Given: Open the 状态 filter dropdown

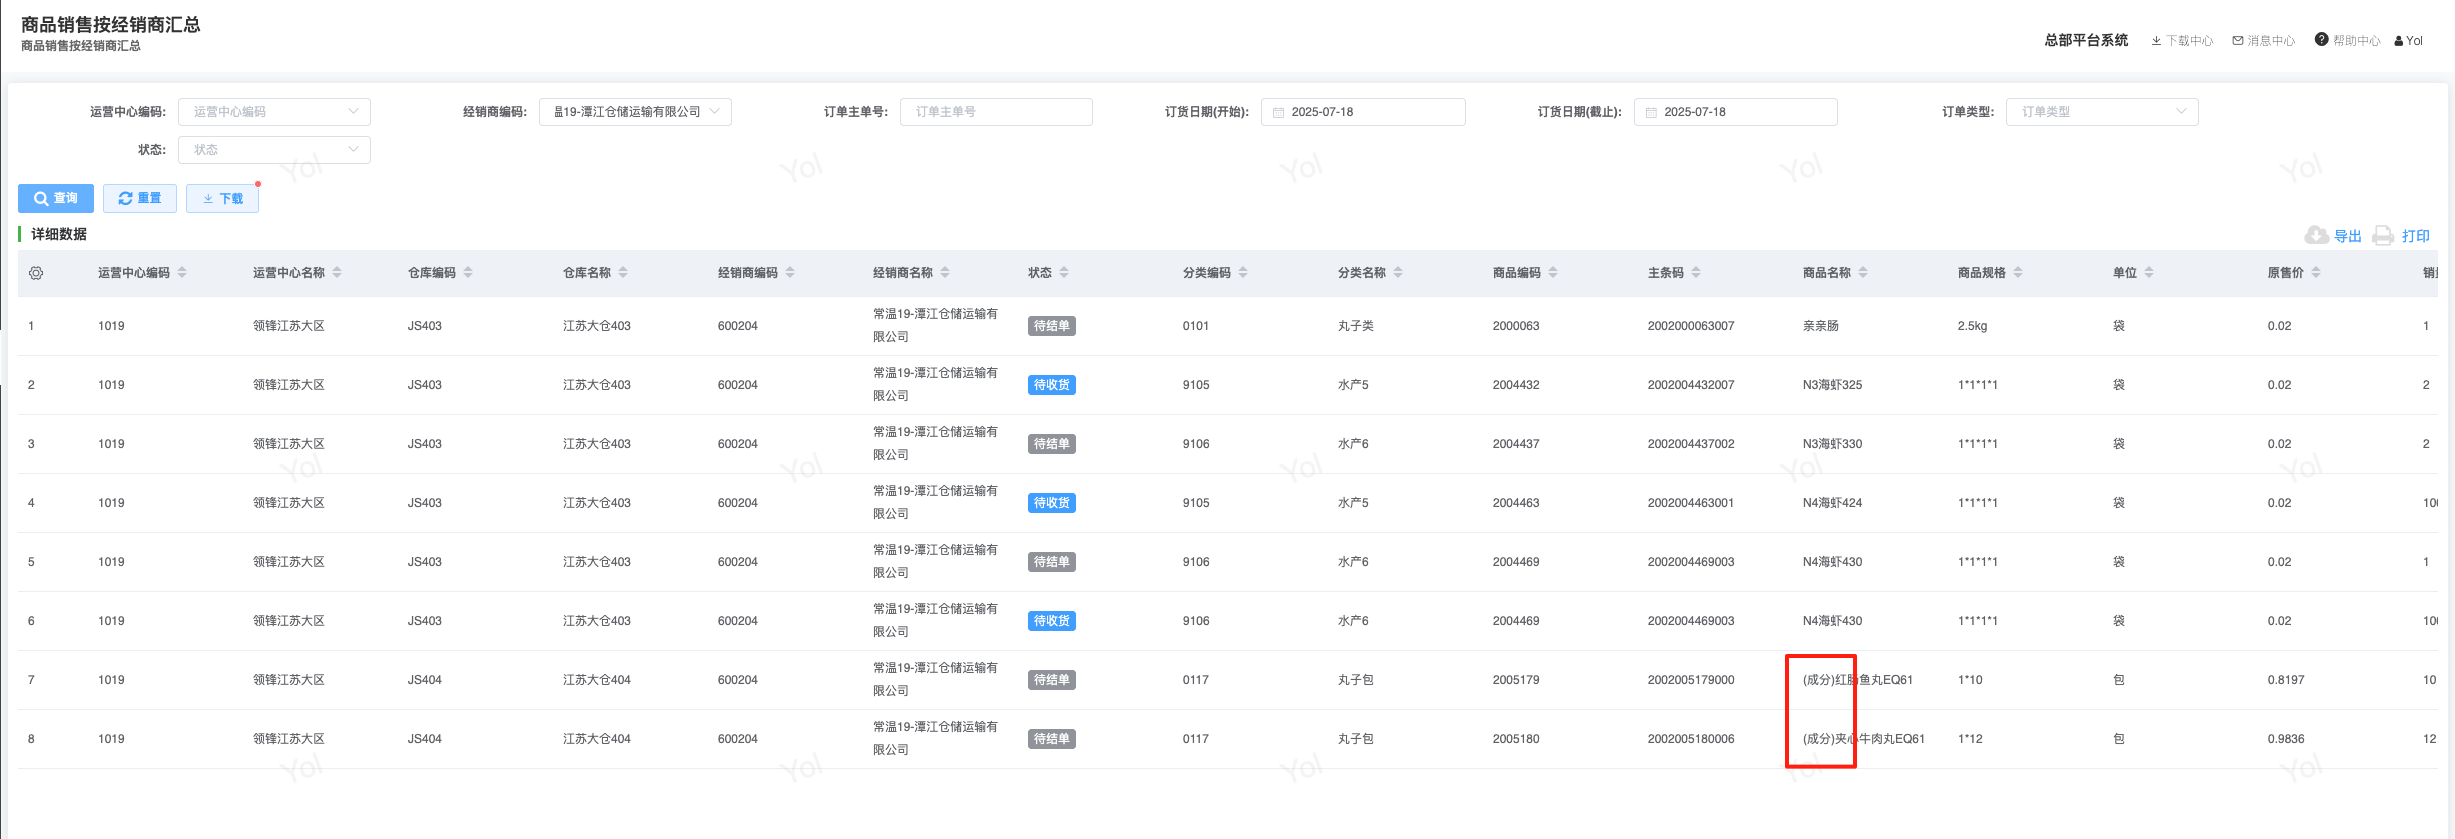Looking at the screenshot, I should pyautogui.click(x=274, y=150).
